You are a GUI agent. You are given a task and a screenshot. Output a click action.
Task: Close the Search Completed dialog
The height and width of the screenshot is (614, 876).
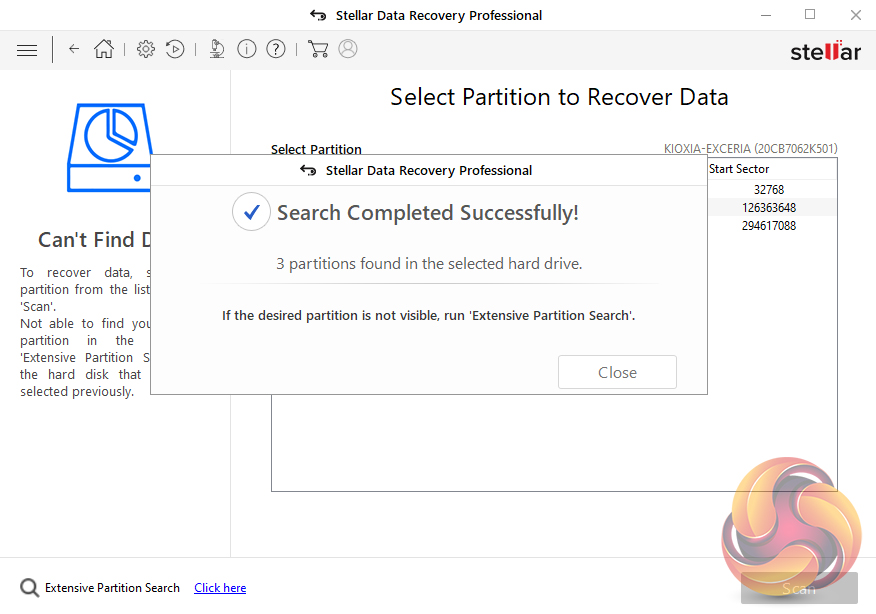[x=617, y=372]
